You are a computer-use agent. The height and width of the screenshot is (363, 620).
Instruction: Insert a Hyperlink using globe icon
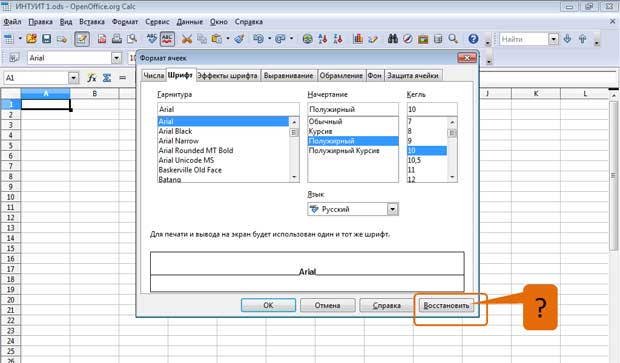(x=307, y=39)
